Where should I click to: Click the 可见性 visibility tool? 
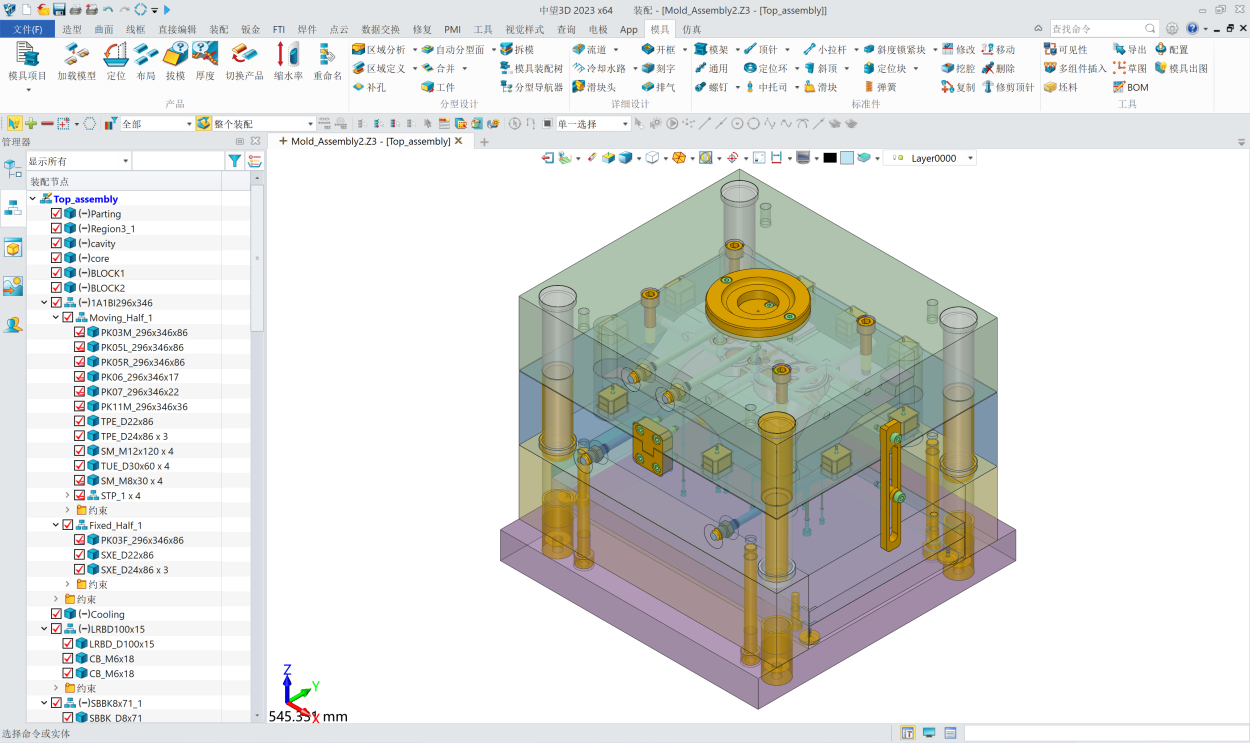(x=1065, y=49)
